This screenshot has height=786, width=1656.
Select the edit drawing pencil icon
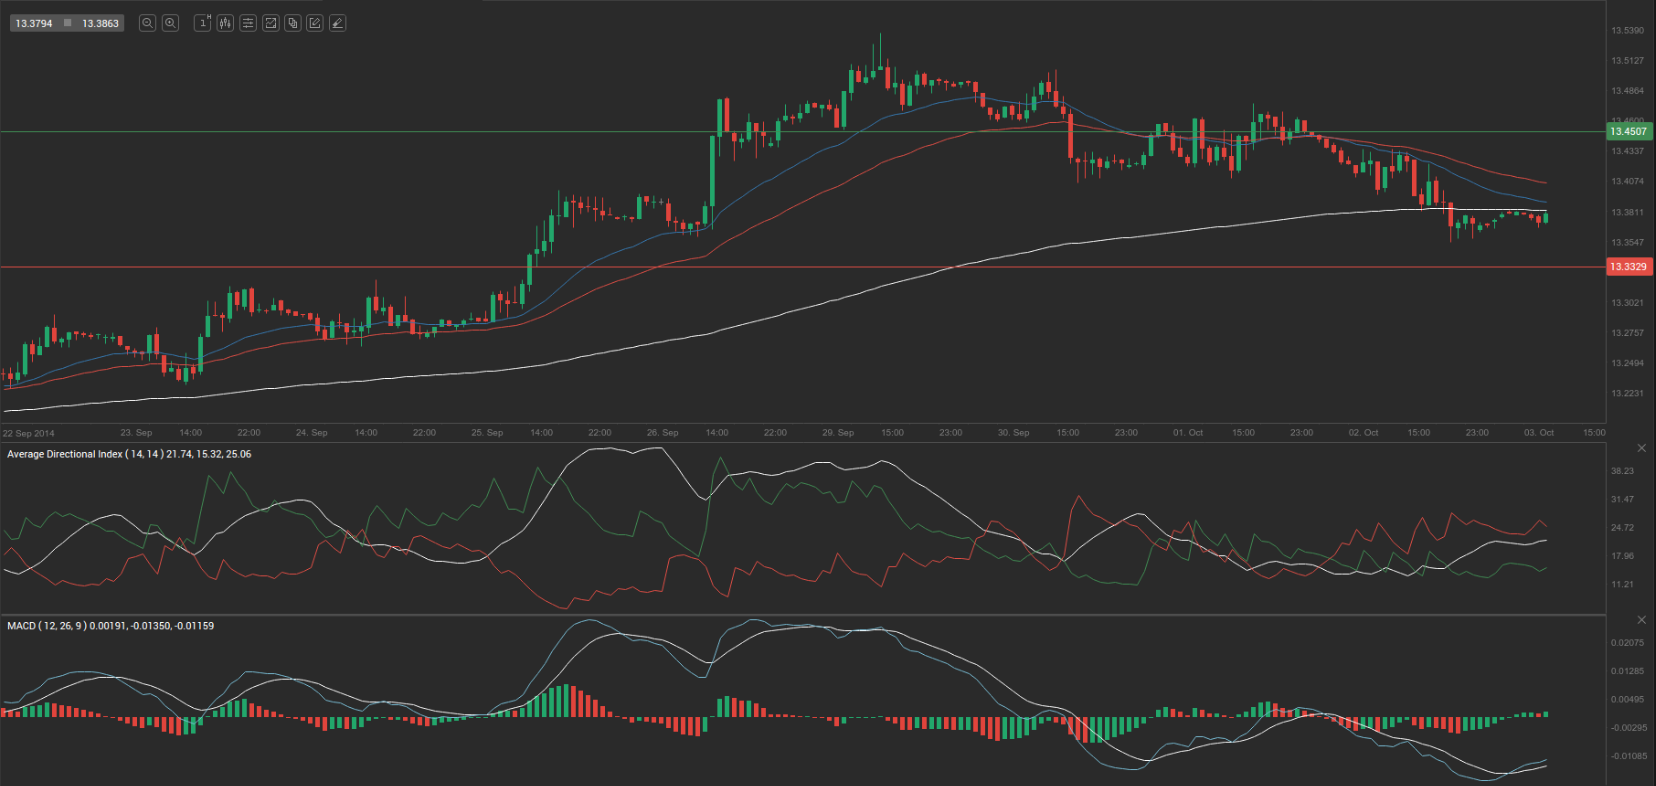[315, 23]
